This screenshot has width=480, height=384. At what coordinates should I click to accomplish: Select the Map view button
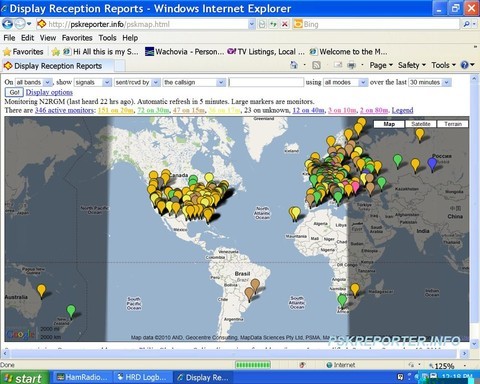[389, 124]
